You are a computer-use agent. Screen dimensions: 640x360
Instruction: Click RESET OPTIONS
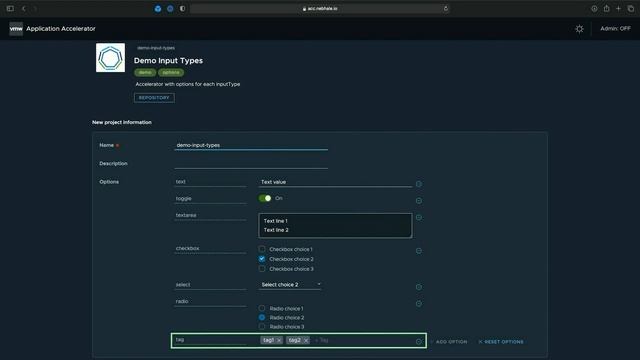point(501,342)
